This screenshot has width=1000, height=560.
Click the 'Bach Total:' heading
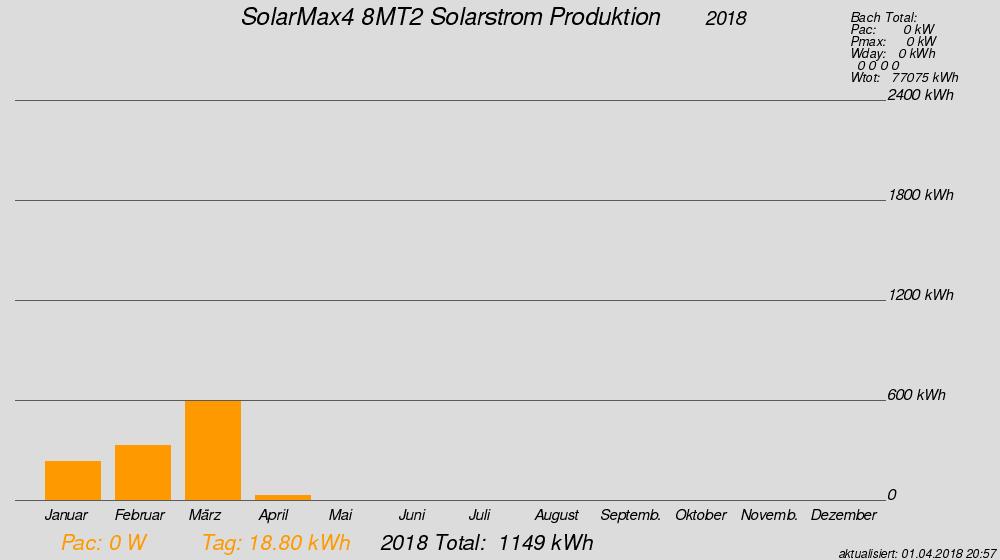click(883, 18)
